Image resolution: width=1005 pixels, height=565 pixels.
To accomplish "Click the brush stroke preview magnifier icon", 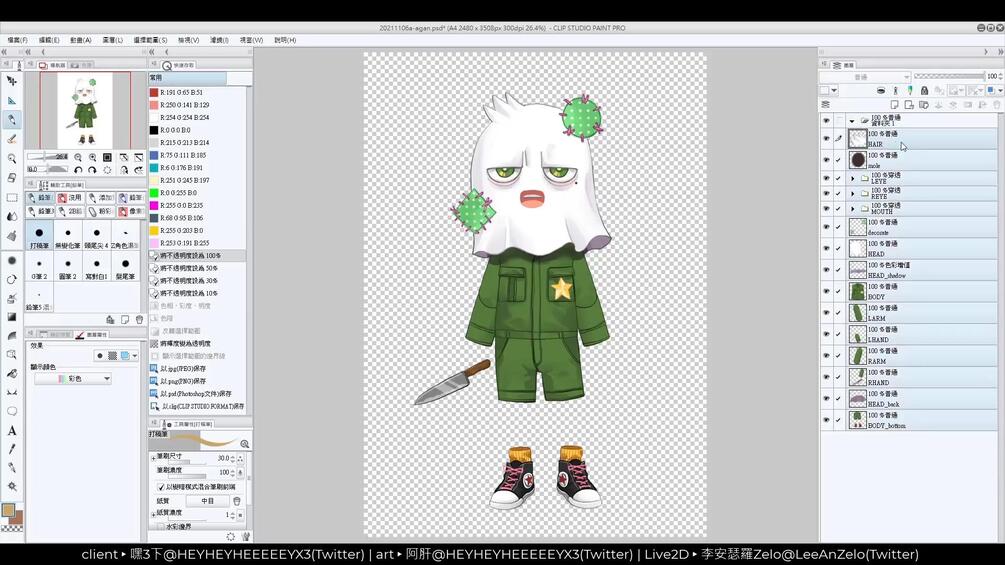I will [x=244, y=444].
